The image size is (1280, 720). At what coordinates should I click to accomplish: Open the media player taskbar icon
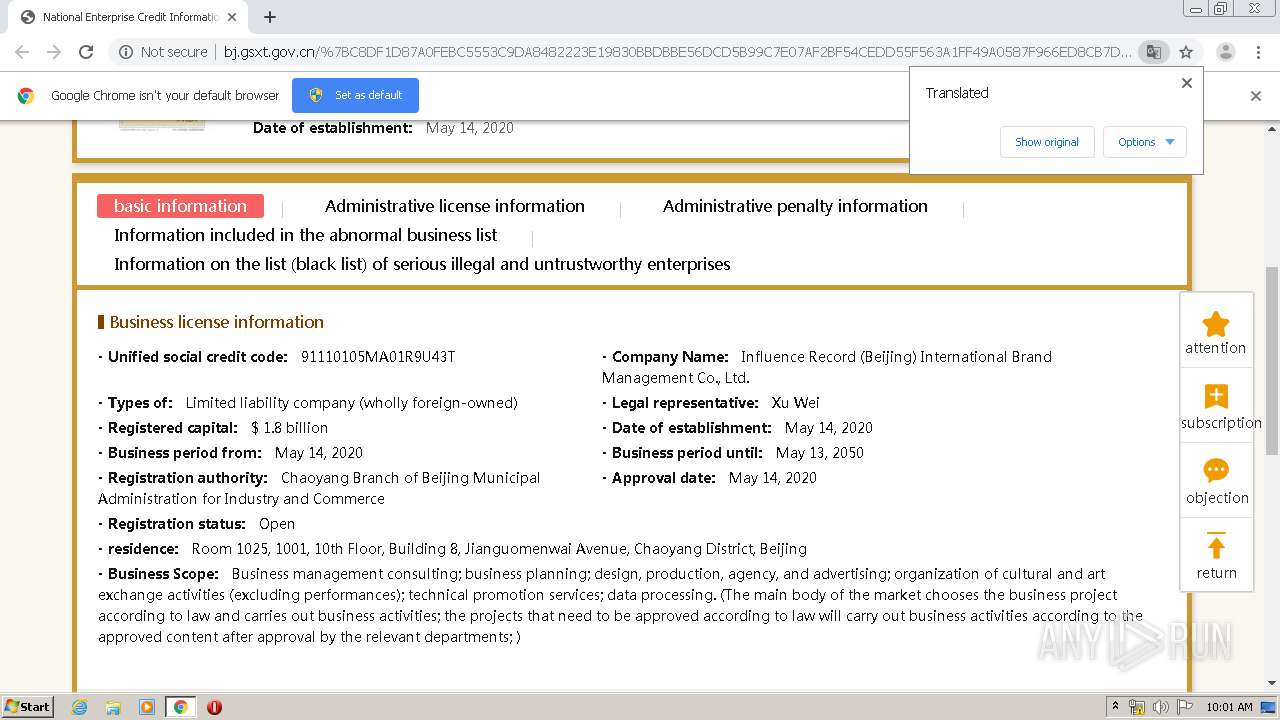point(147,707)
